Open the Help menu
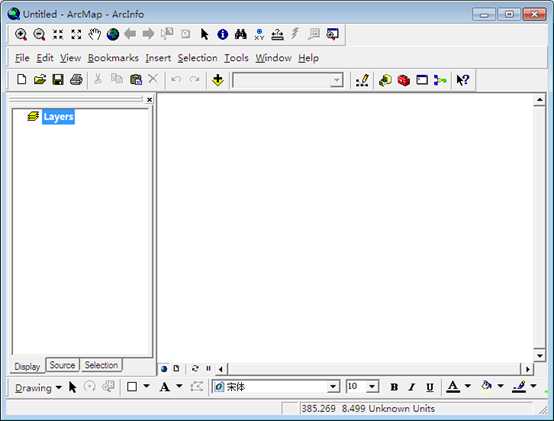554x421 pixels. (x=308, y=58)
